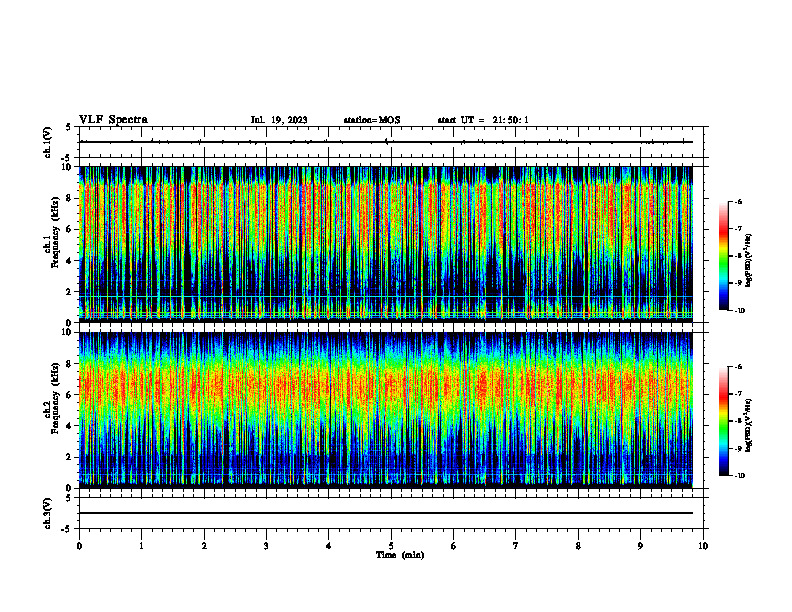This screenshot has width=792, height=612.
Task: Click the ch.1 spectrogram plot area
Action: (386, 244)
